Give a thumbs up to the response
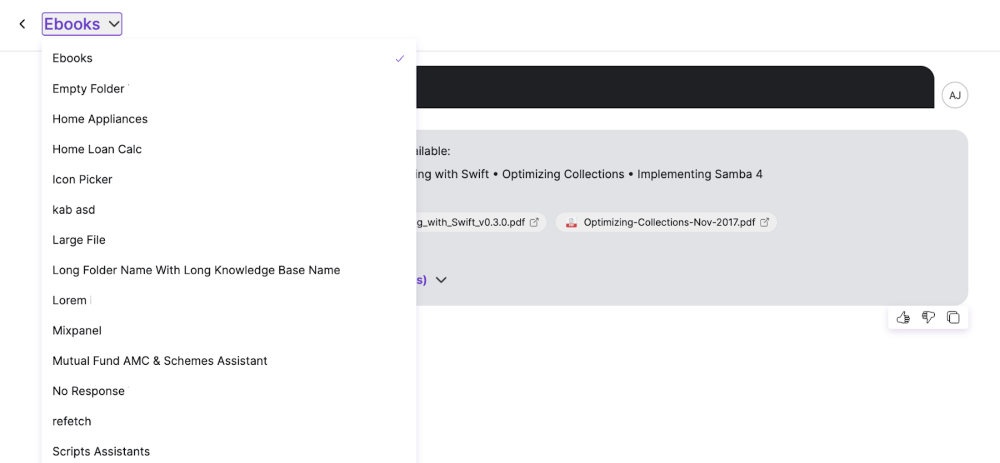This screenshot has width=1000, height=463. (x=903, y=317)
